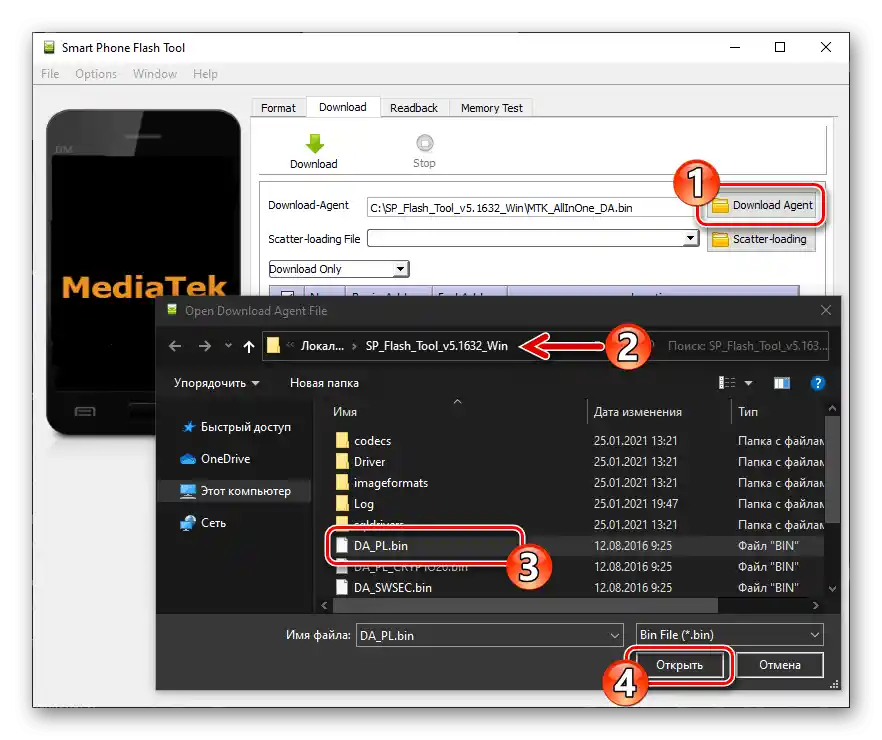Open the Bin File (*.bin) type dropdown
This screenshot has height=740, width=882.
point(730,635)
